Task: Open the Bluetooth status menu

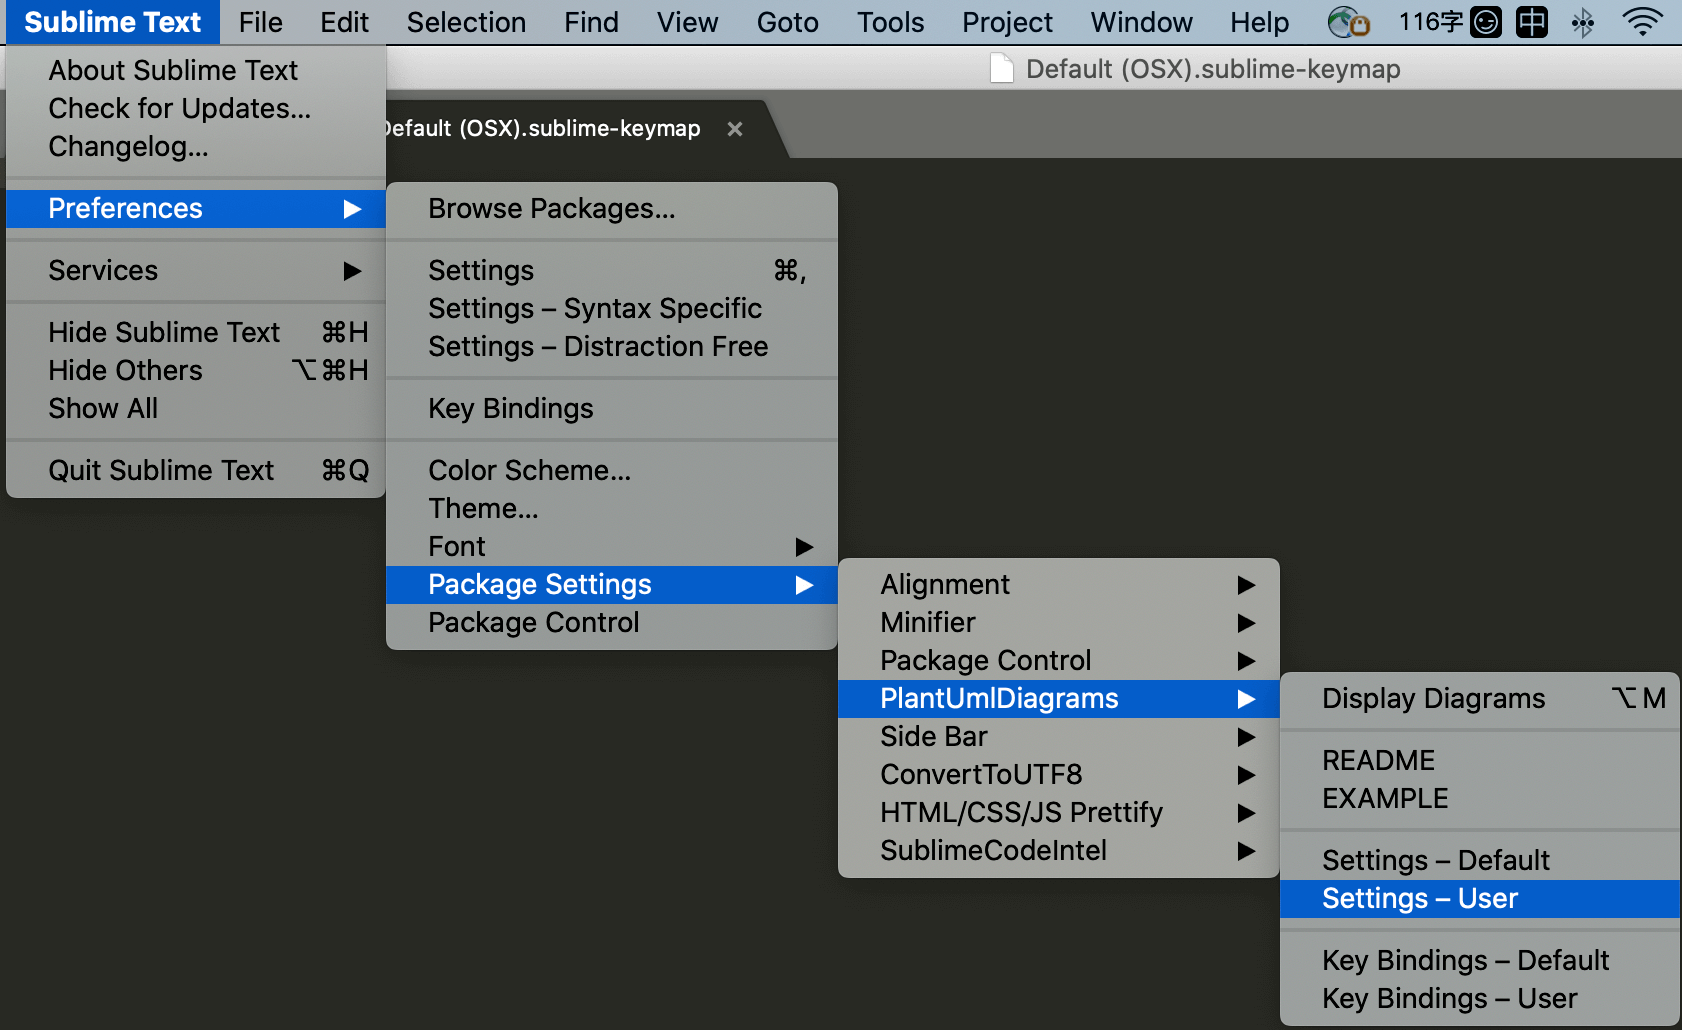Action: [x=1583, y=21]
